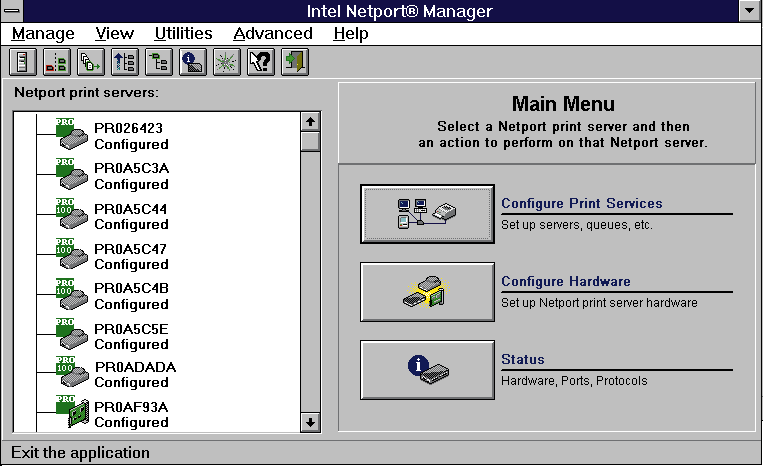Select the PR0A5C44 PRO 100 server icon

click(x=72, y=214)
